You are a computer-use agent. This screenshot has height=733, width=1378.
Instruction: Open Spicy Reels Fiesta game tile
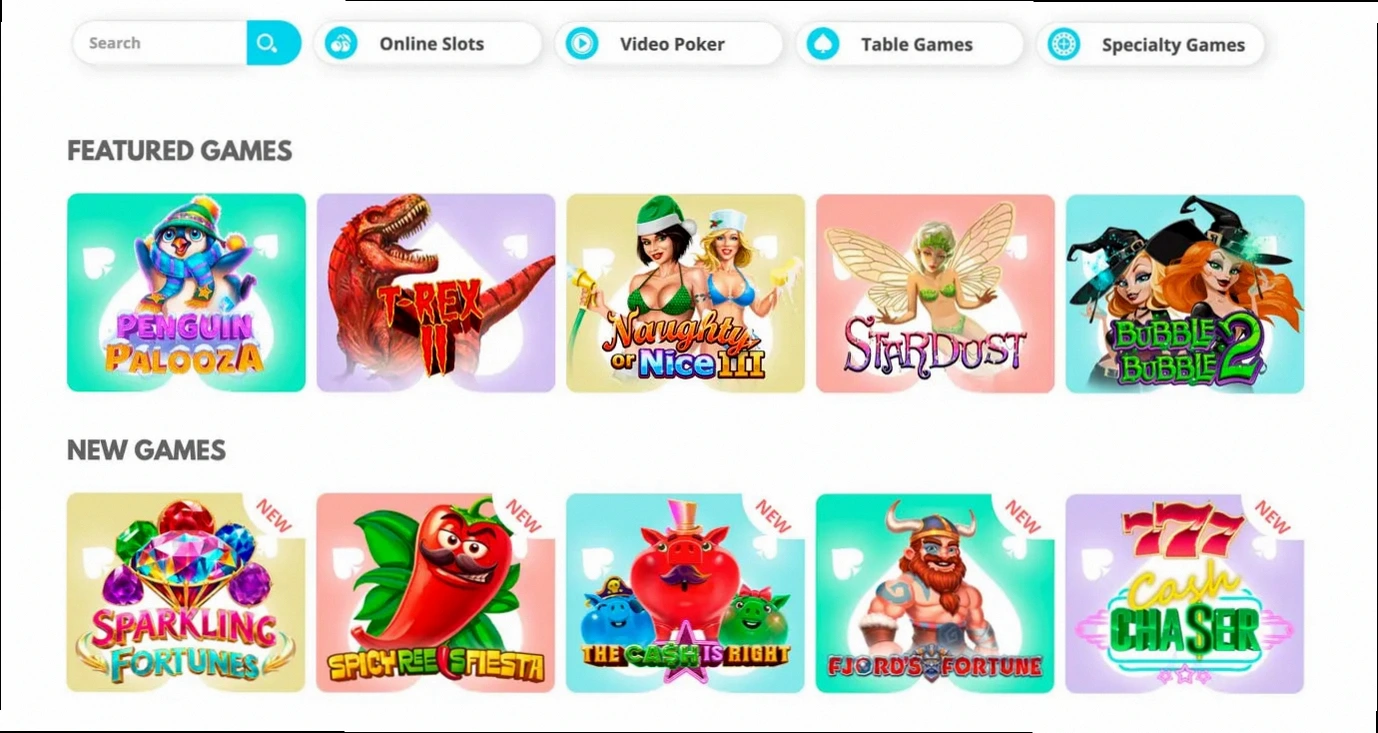pos(436,593)
